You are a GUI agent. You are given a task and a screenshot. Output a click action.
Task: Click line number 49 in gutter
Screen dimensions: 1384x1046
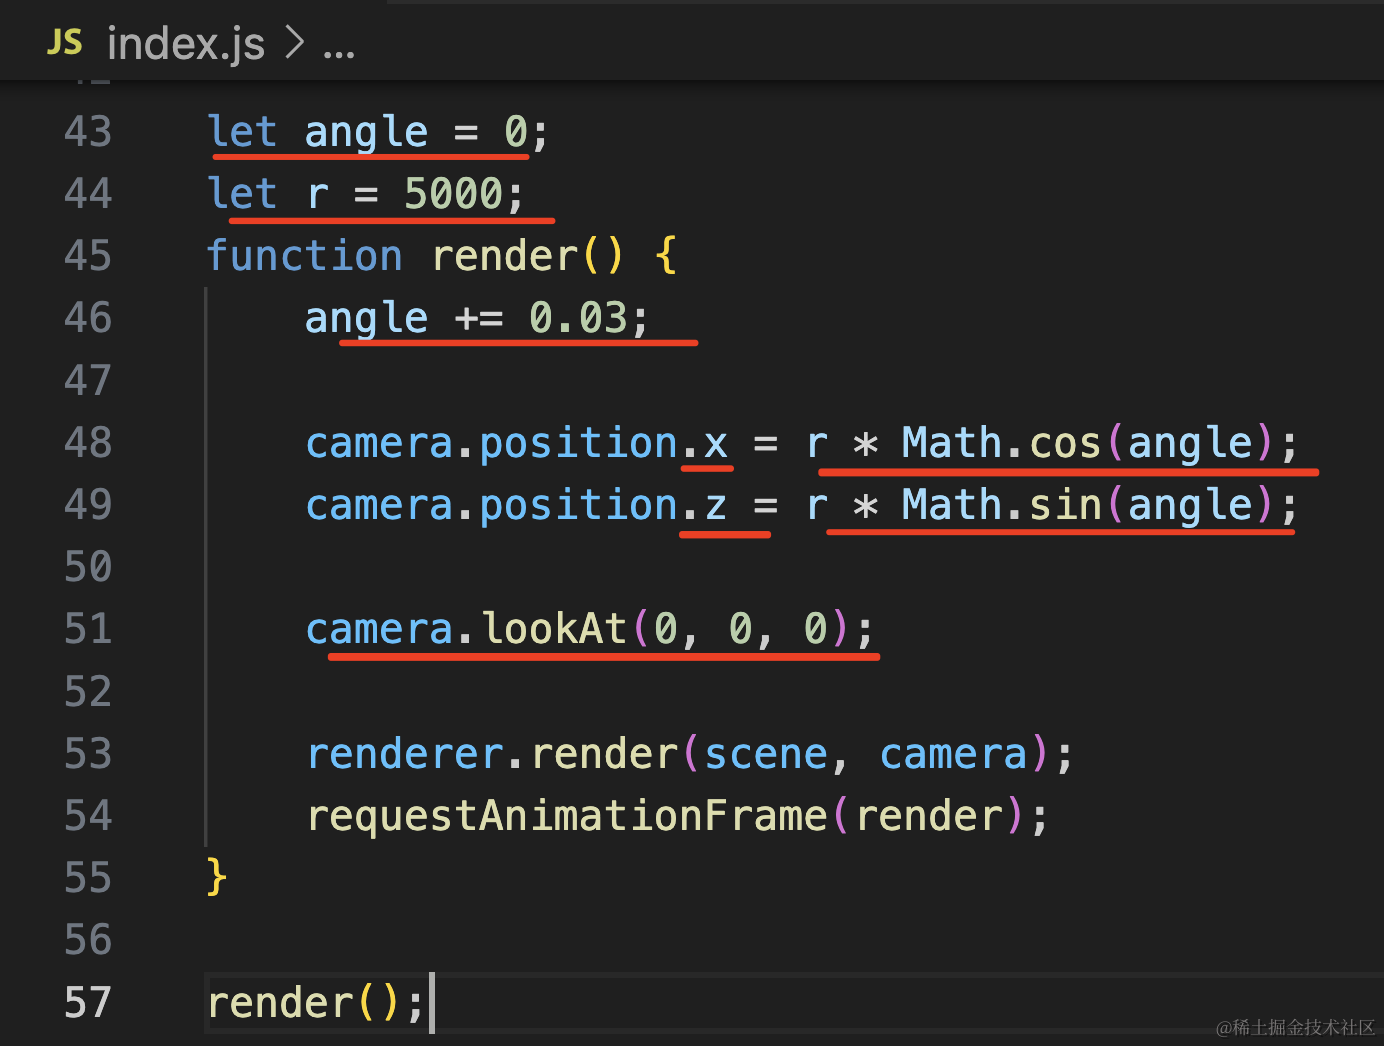88,505
